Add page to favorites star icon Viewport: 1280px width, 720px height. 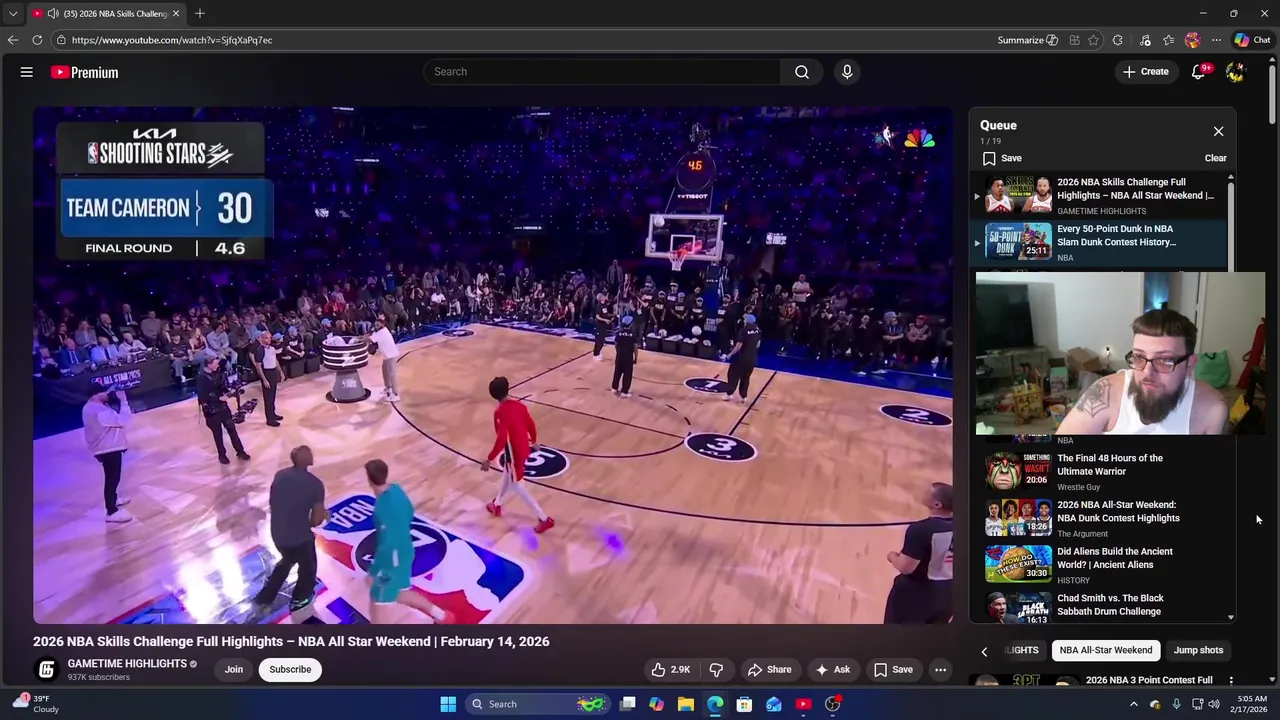(x=1093, y=40)
